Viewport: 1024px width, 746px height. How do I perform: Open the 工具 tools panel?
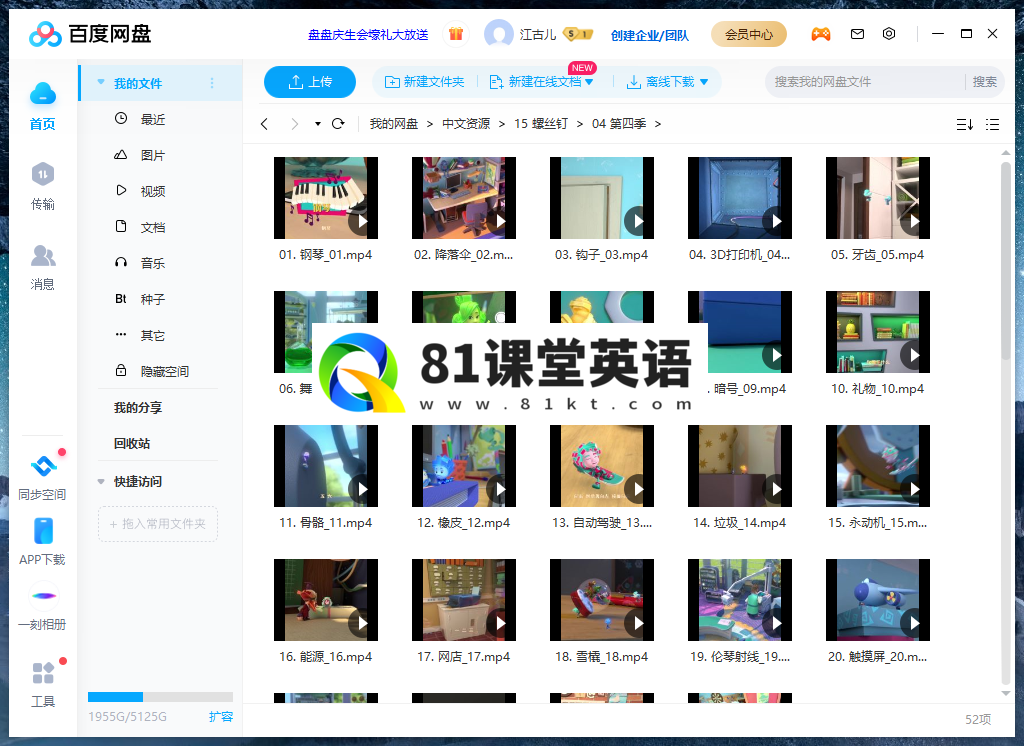click(42, 684)
